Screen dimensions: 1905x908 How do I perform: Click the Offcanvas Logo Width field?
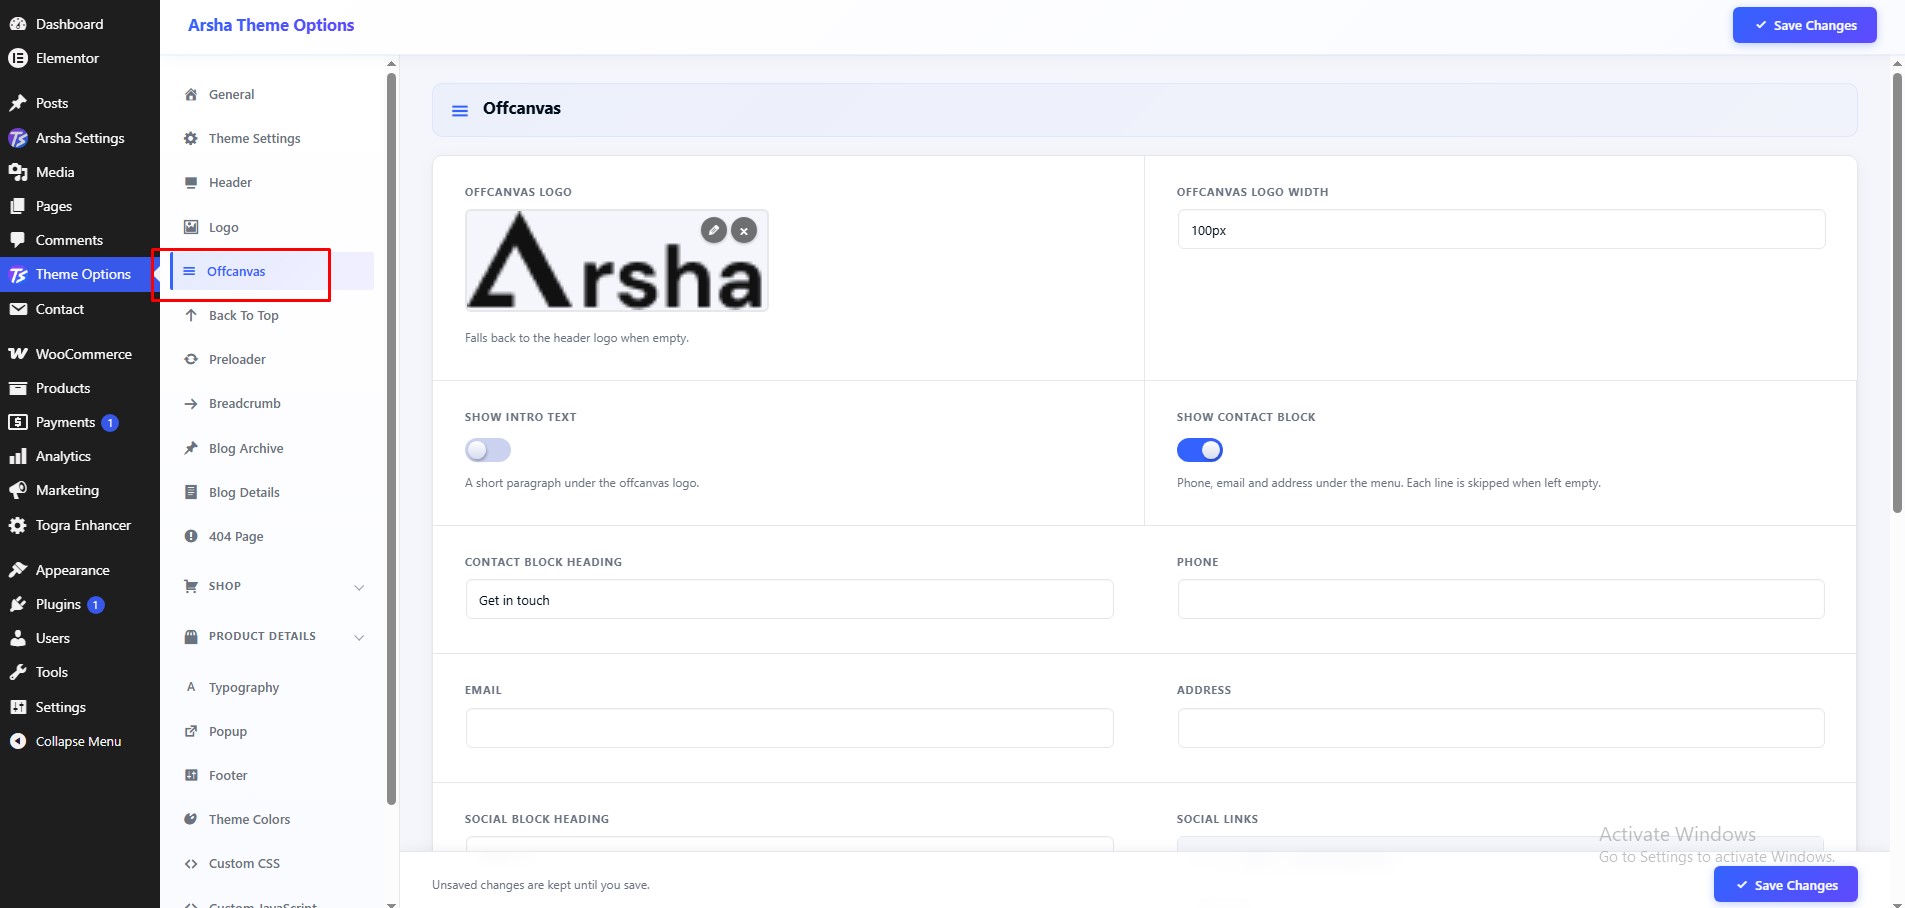click(1501, 230)
